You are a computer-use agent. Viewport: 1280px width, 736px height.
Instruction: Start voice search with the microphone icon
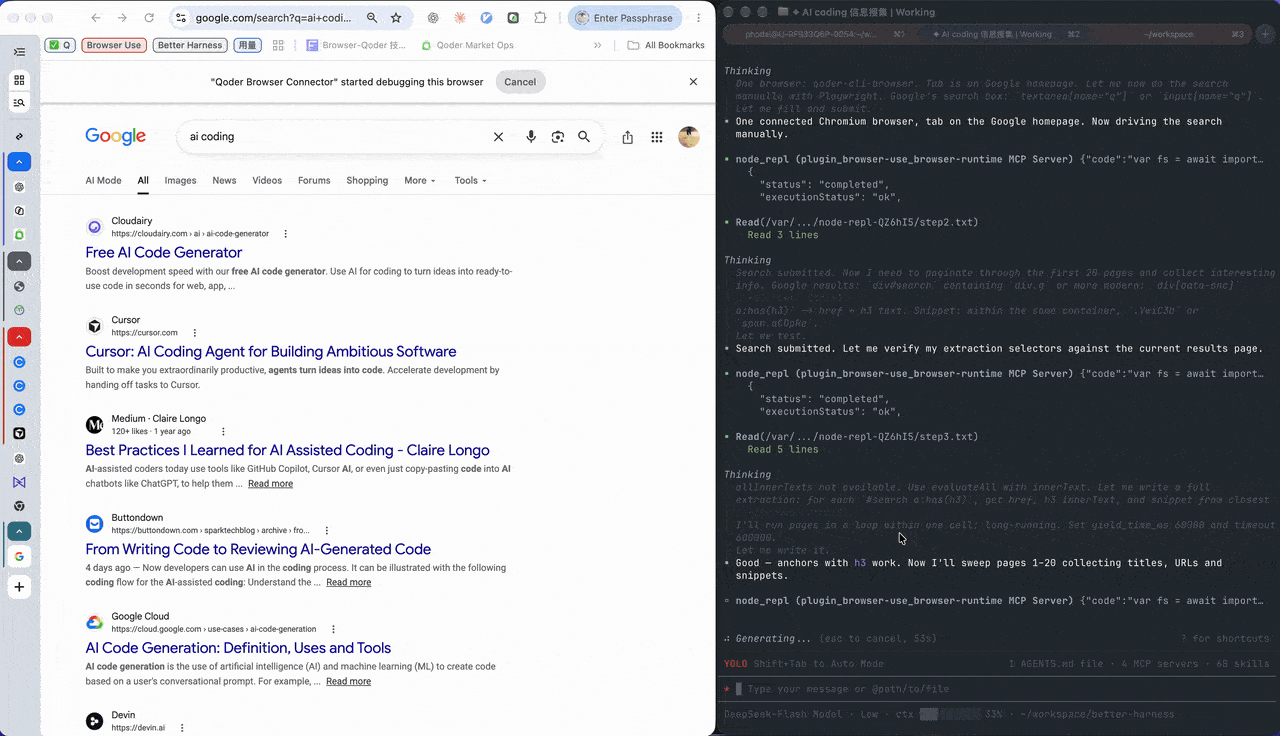(531, 137)
